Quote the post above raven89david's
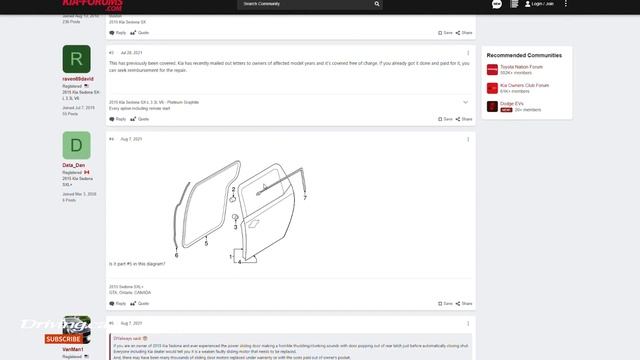Screen dimensions: 640x360 140,33
